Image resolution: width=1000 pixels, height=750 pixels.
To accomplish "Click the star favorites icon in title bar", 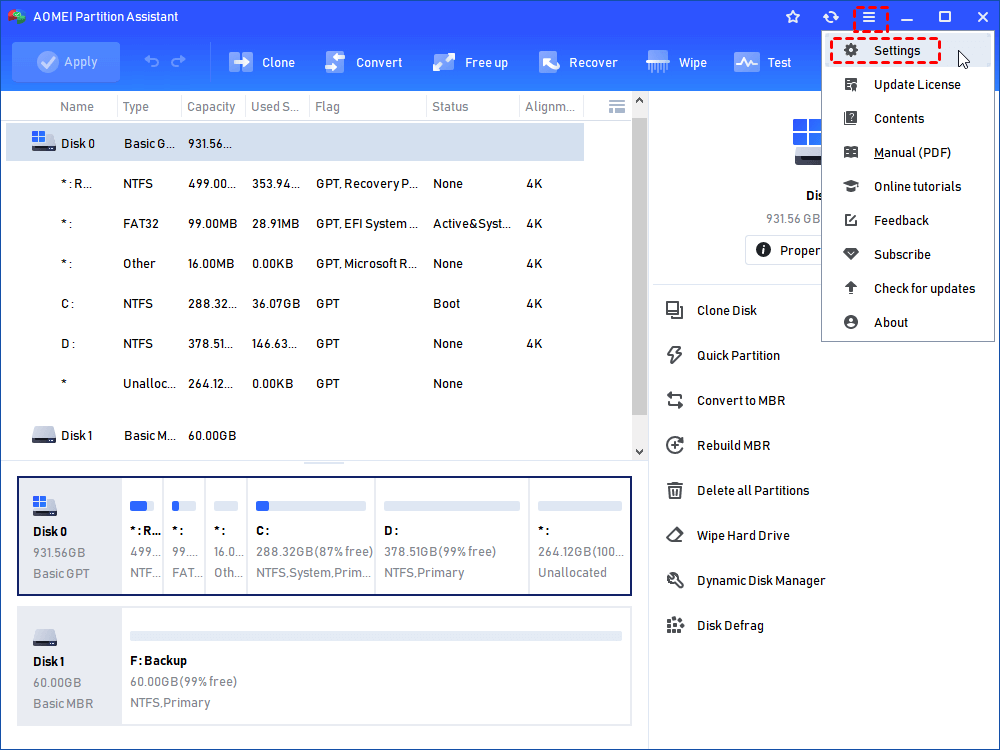I will [x=793, y=17].
